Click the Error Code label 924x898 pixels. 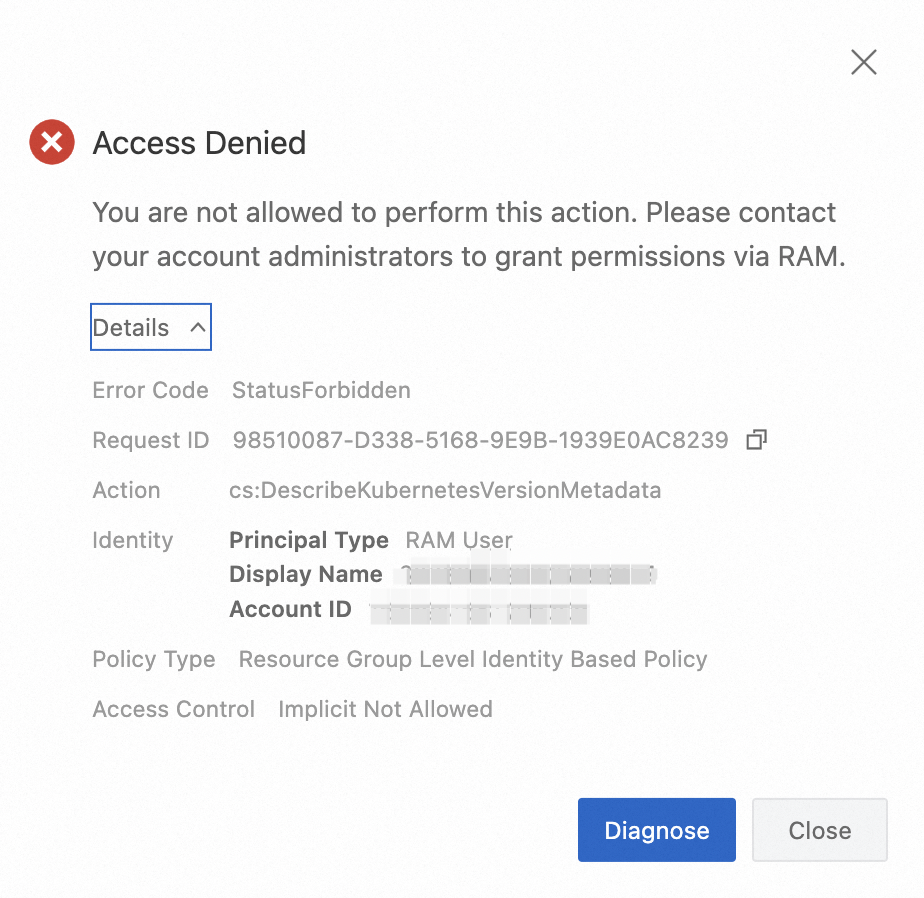pyautogui.click(x=150, y=390)
